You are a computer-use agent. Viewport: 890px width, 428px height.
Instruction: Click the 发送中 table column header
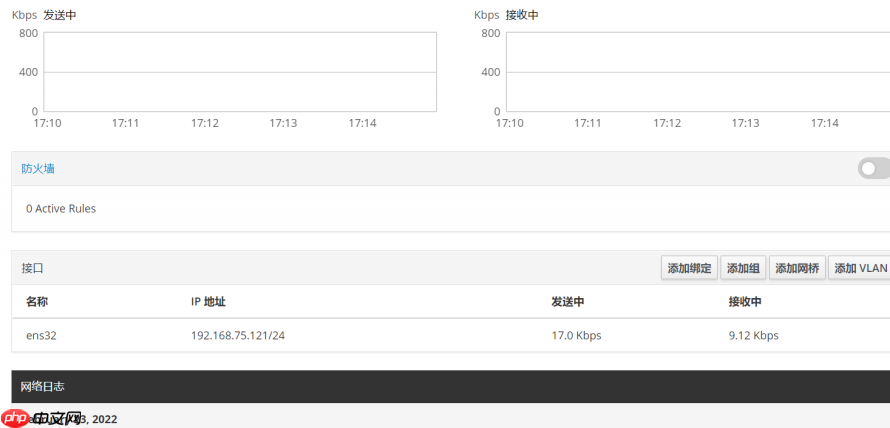coord(567,302)
